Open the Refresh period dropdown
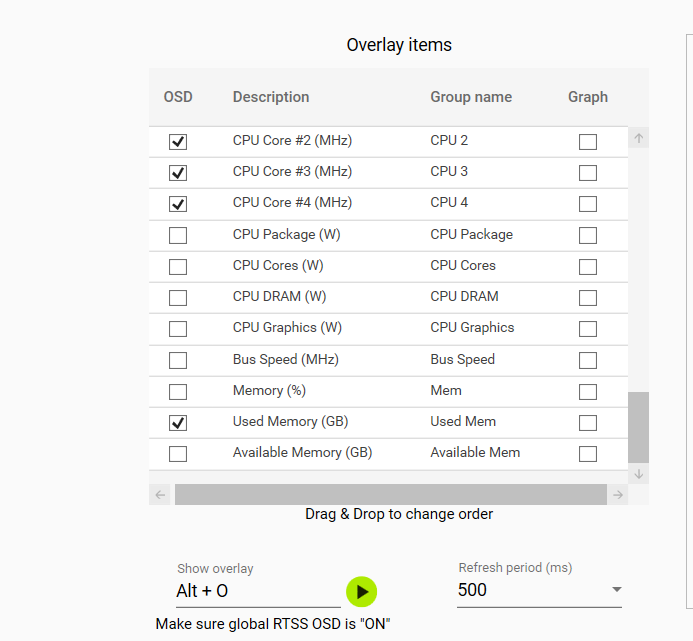The image size is (693, 641). click(616, 590)
